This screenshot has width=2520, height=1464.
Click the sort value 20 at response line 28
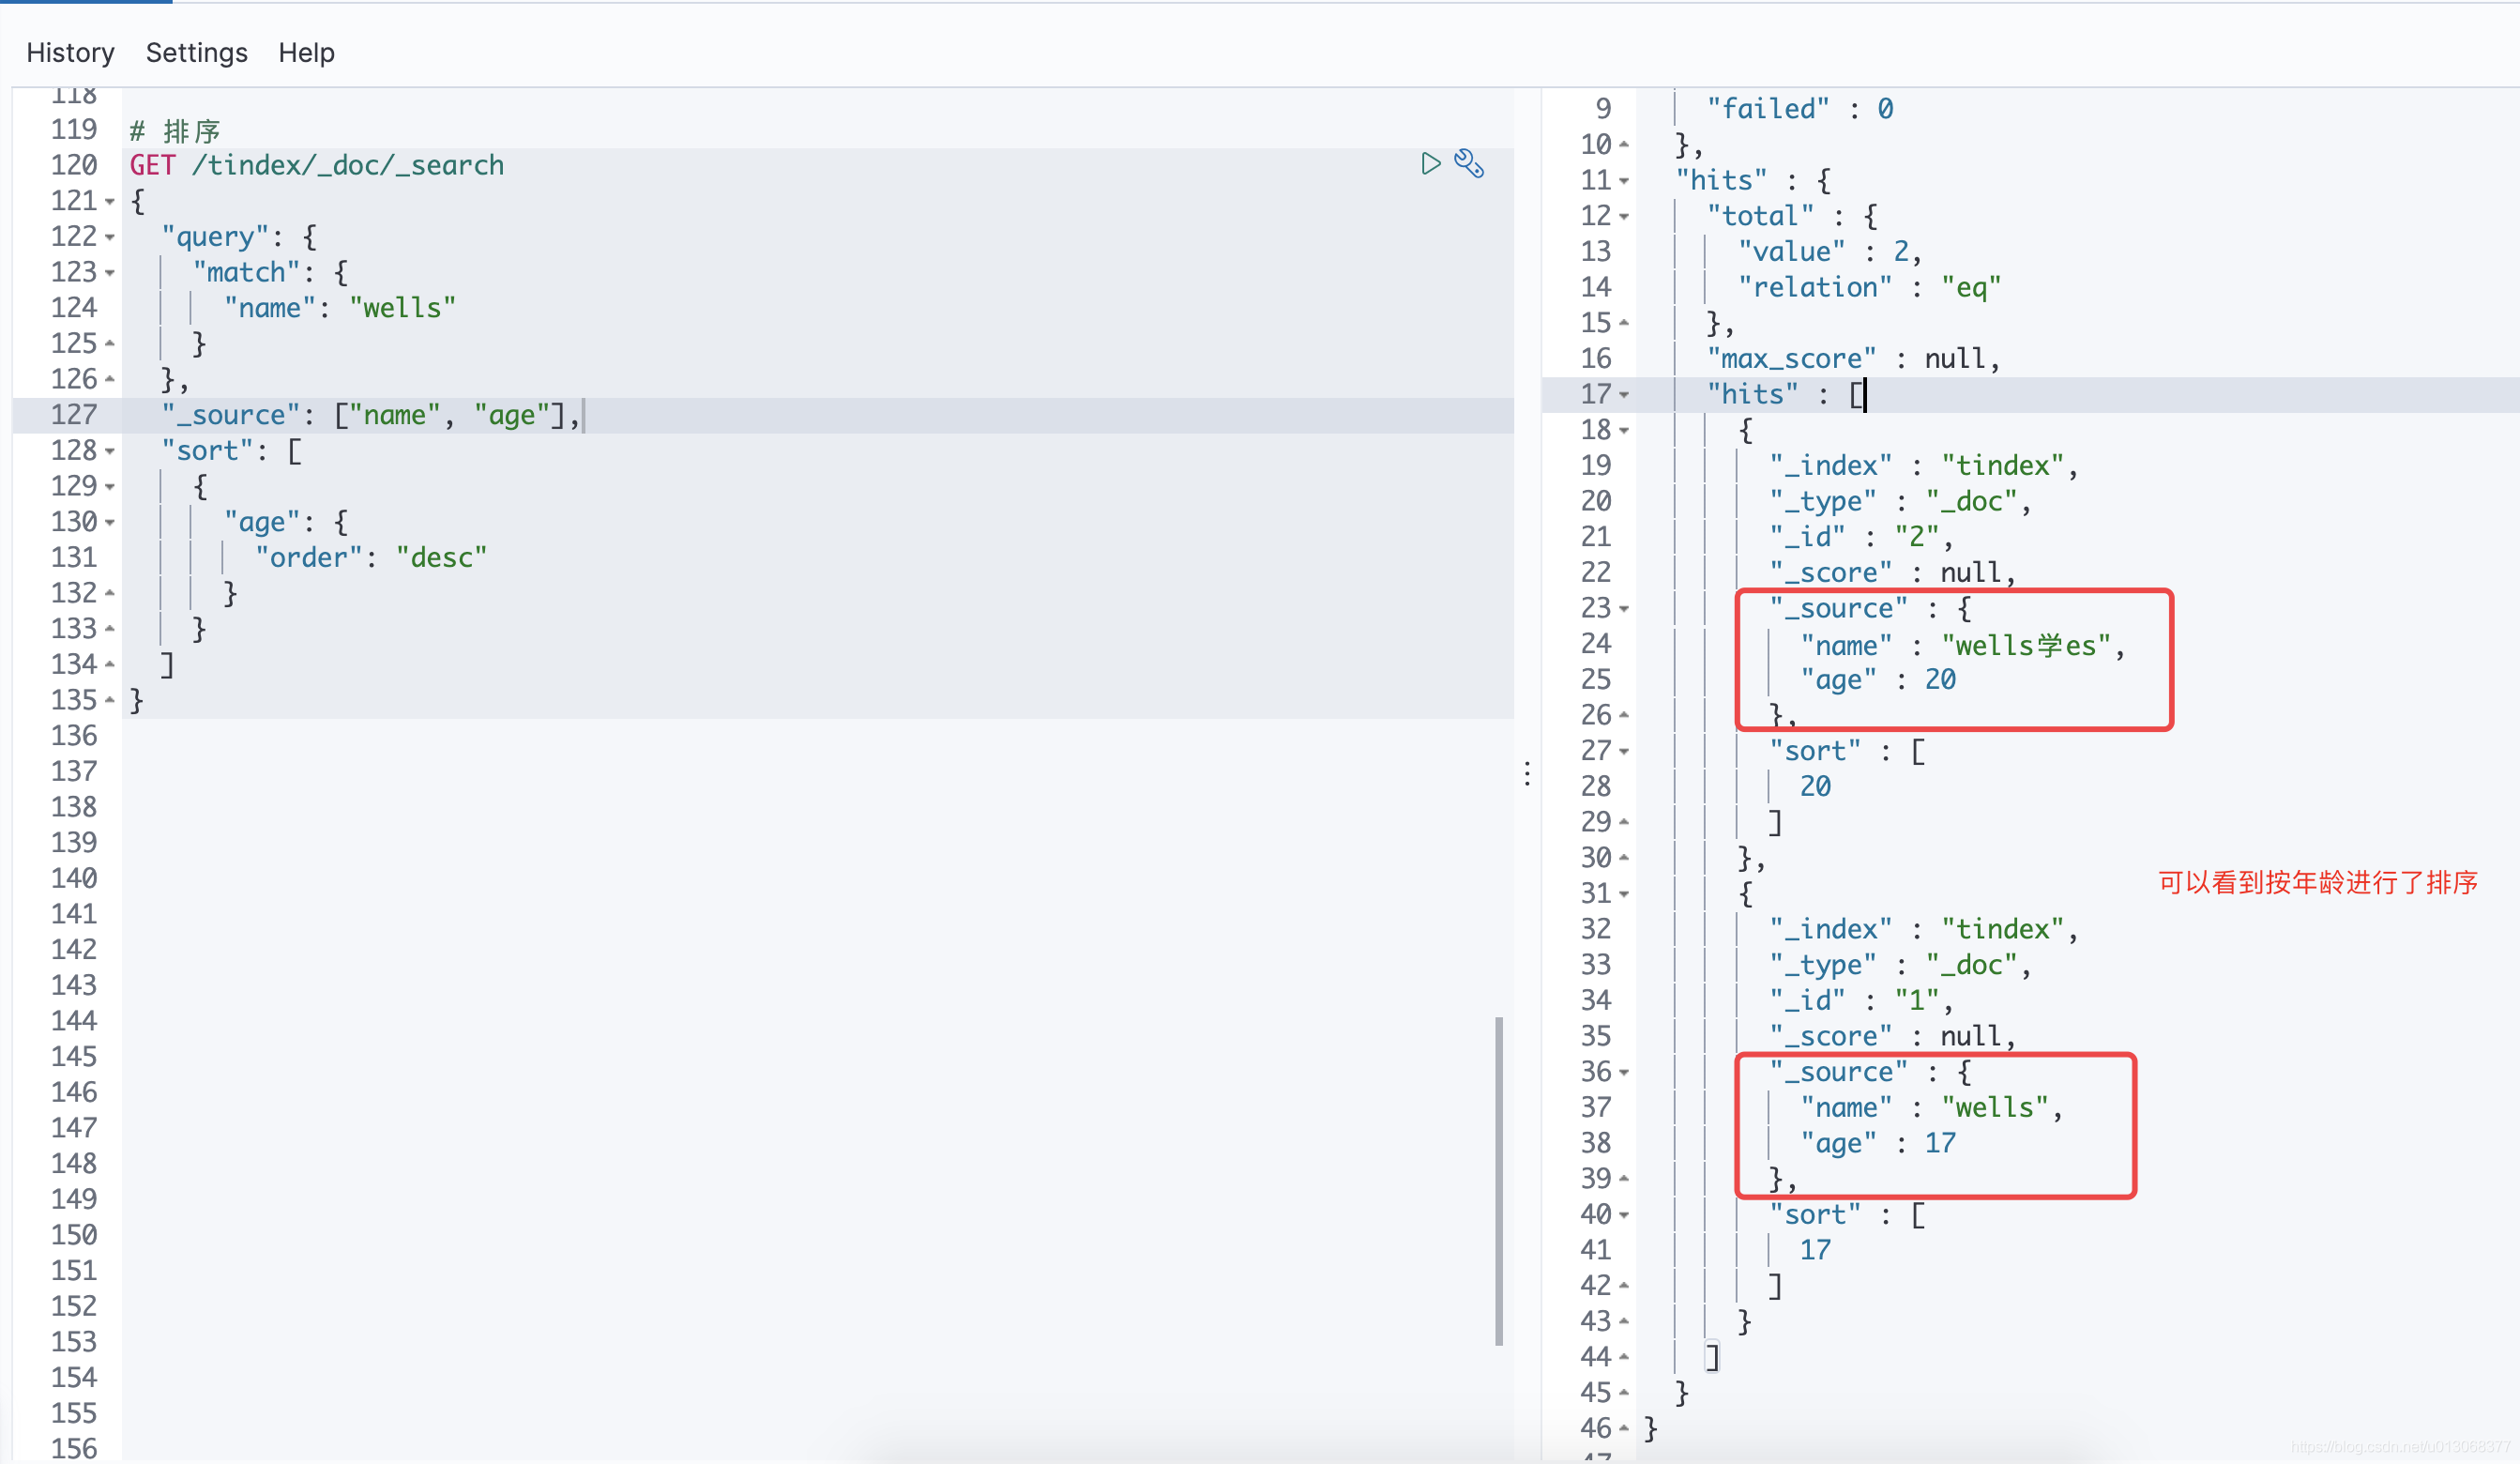coord(1815,787)
